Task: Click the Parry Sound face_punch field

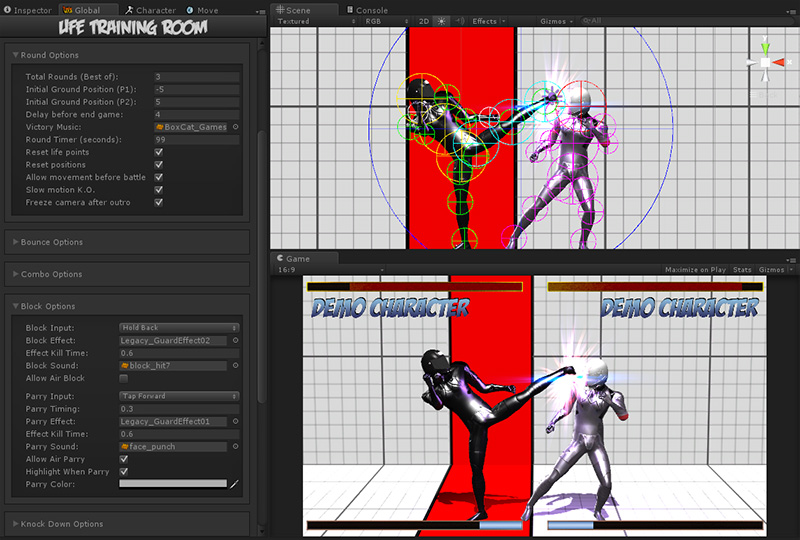Action: [x=173, y=447]
